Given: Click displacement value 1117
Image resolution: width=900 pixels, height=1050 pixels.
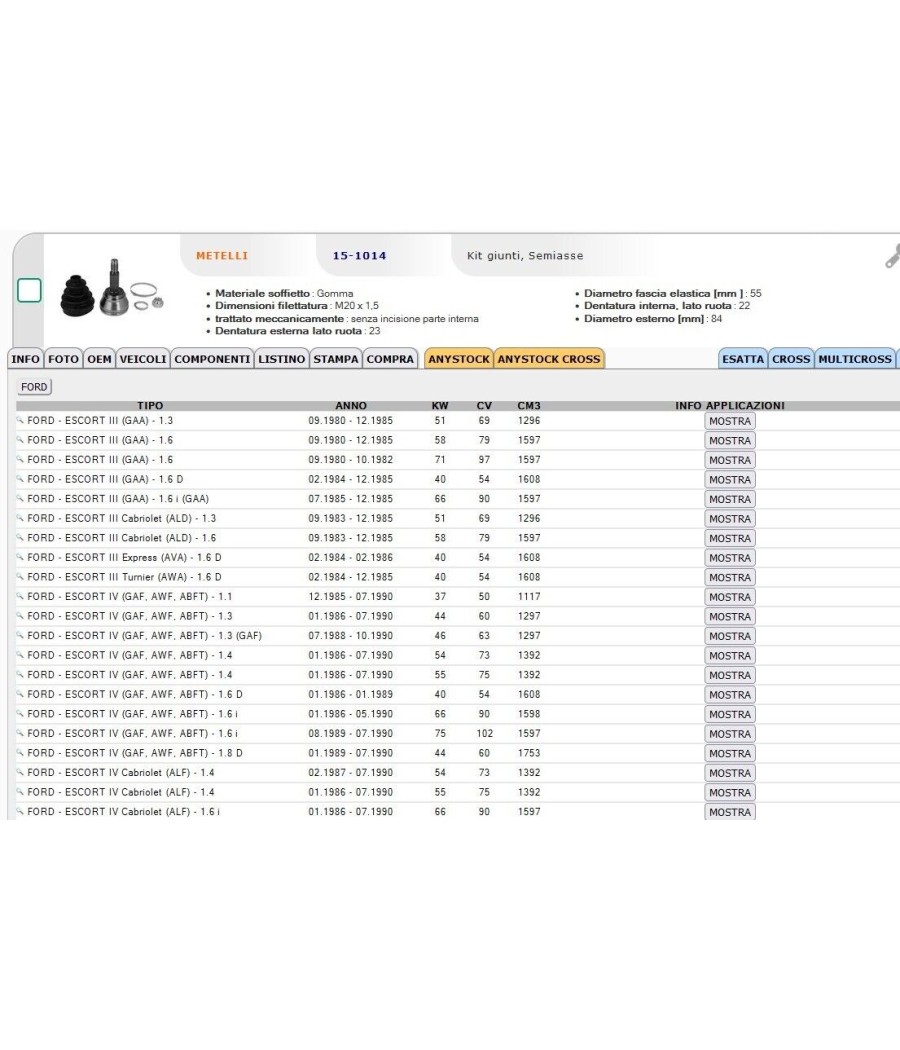Looking at the screenshot, I should 529,596.
